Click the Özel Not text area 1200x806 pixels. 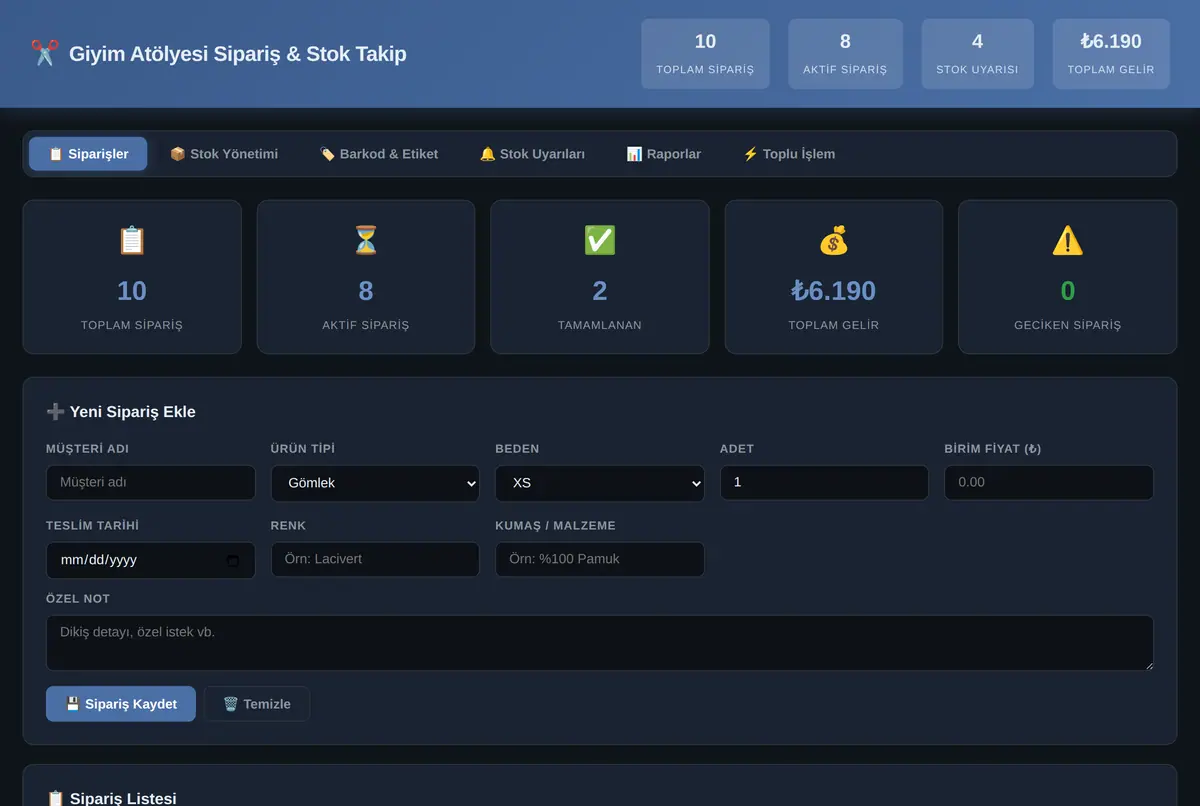click(x=600, y=643)
